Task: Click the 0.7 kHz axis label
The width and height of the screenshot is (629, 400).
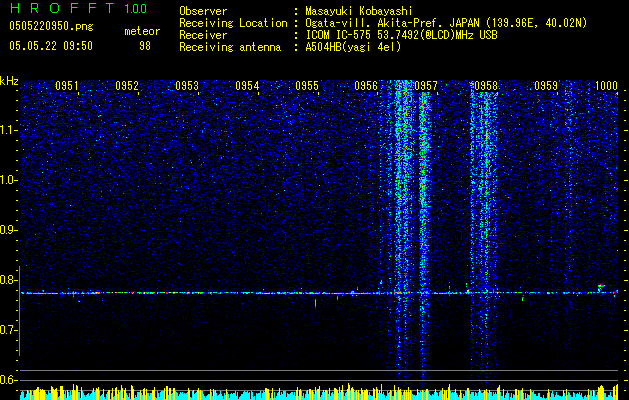Action: (8, 330)
